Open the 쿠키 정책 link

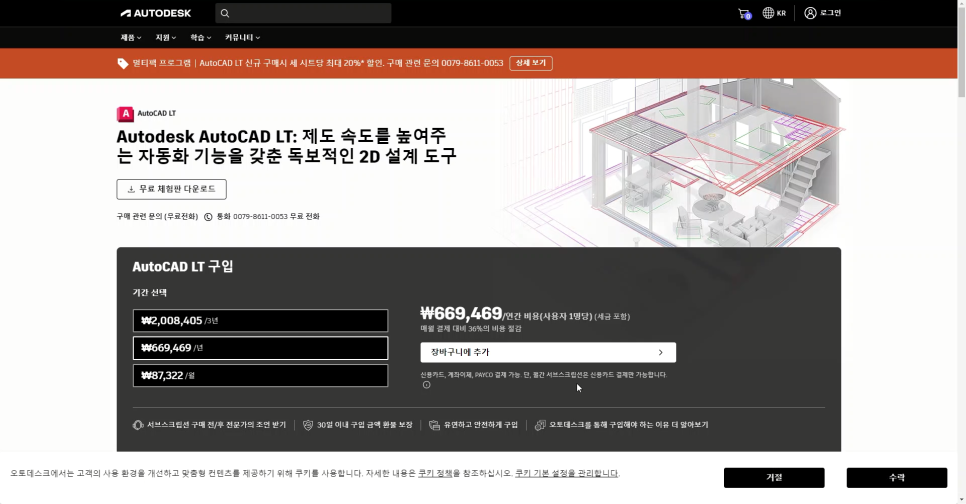coord(435,473)
